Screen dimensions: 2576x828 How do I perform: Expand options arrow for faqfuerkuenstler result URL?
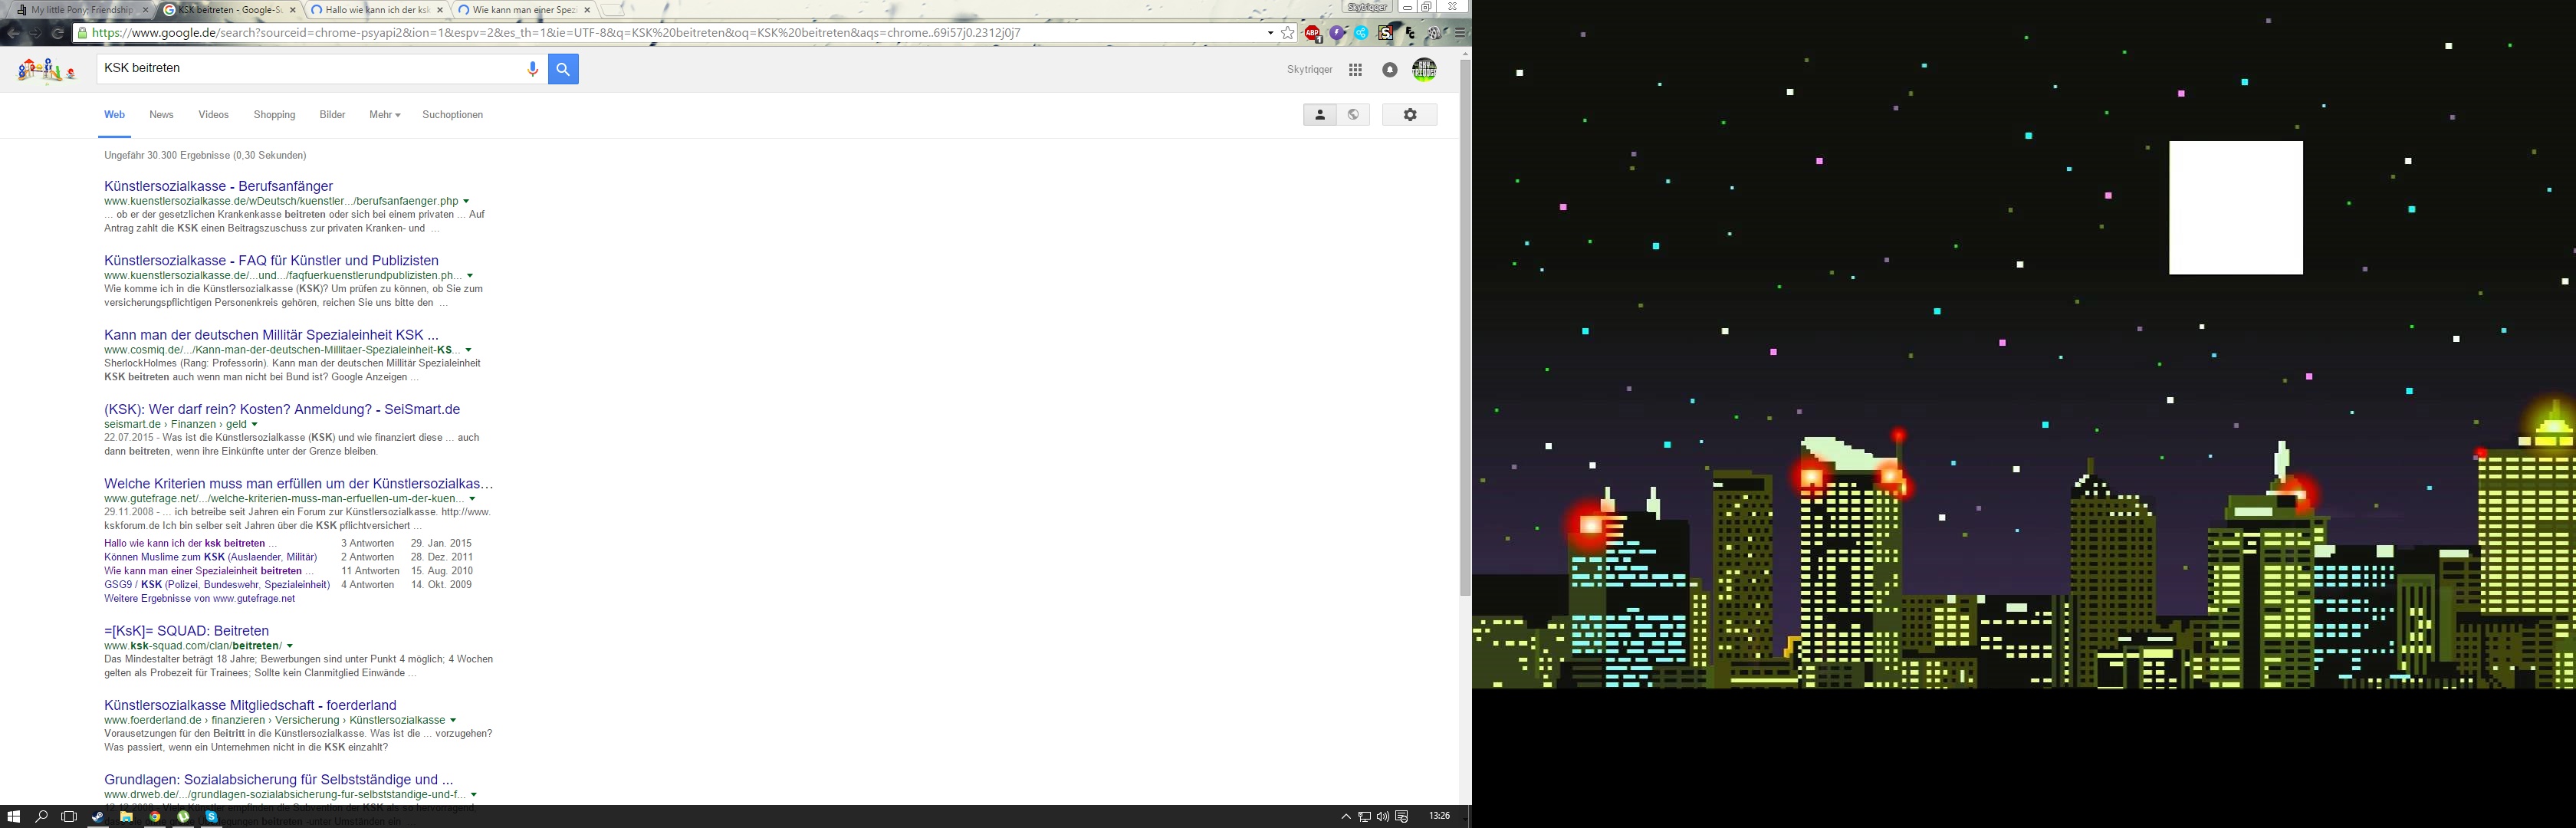coord(470,276)
